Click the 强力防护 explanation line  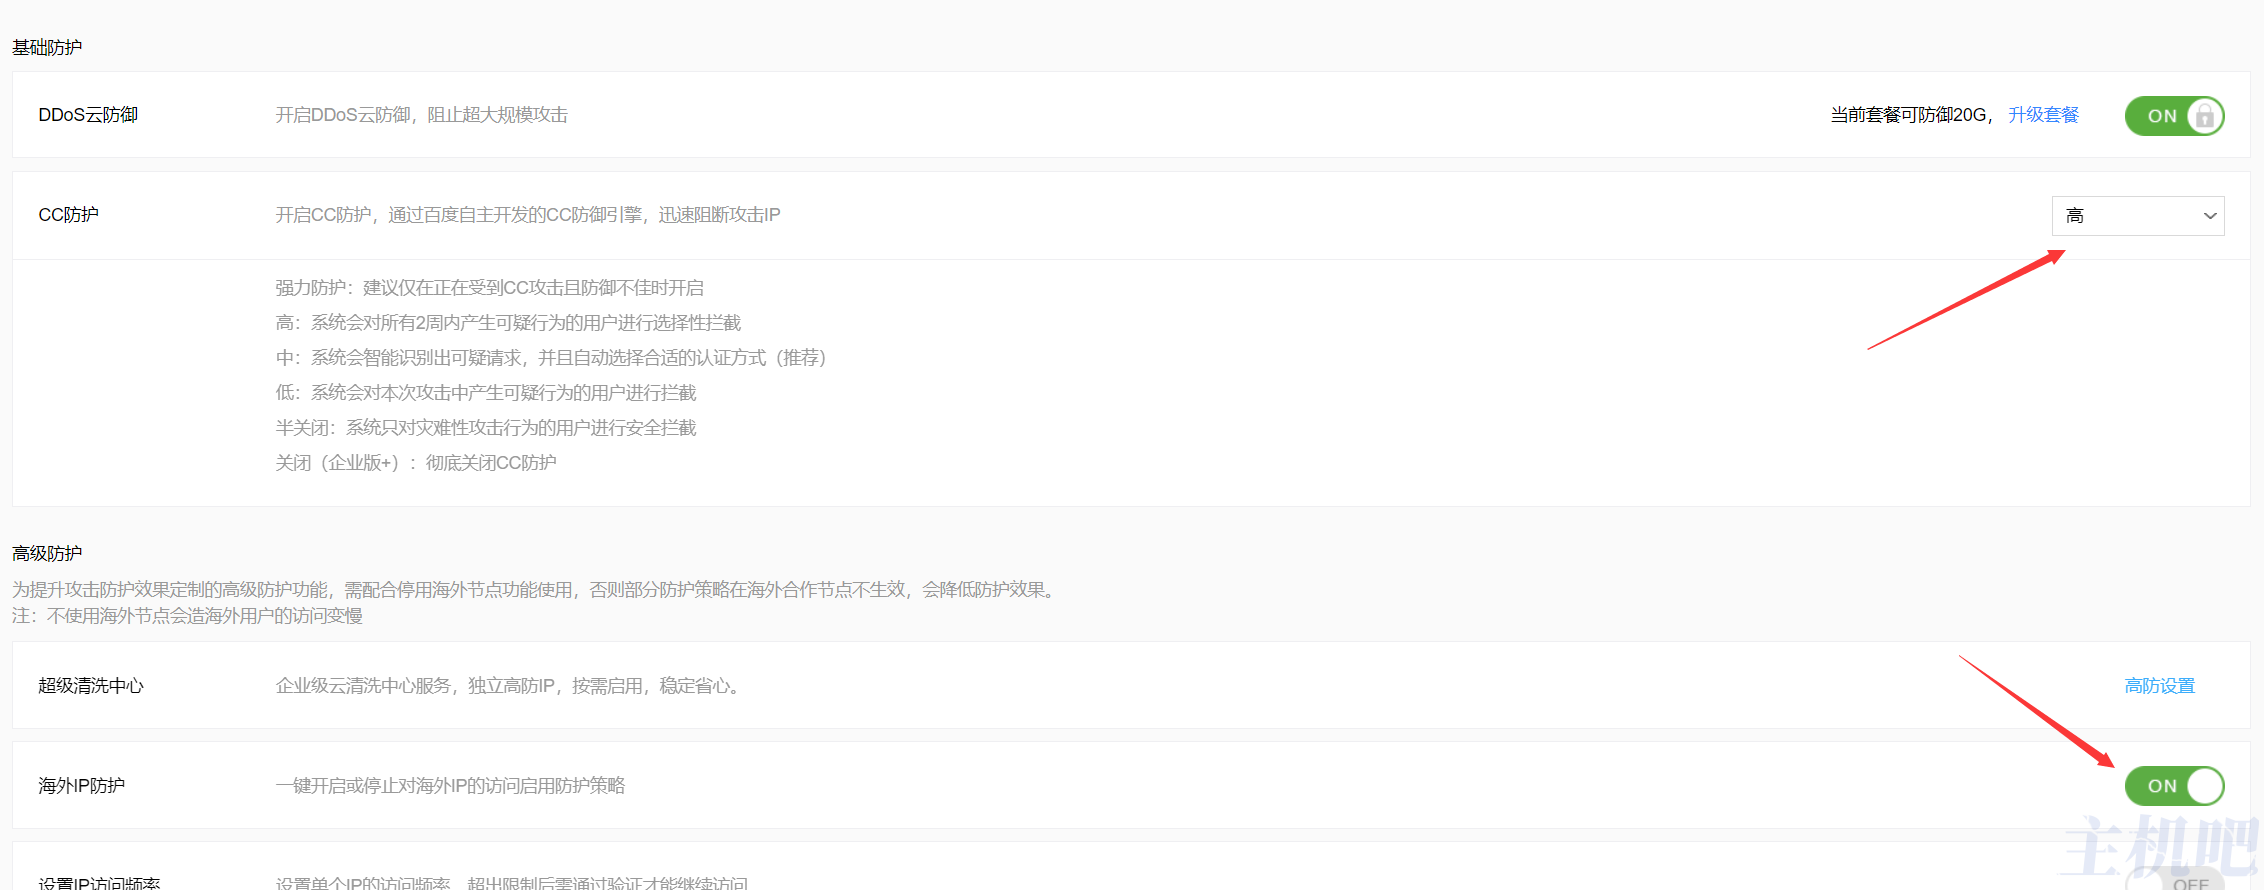point(489,288)
